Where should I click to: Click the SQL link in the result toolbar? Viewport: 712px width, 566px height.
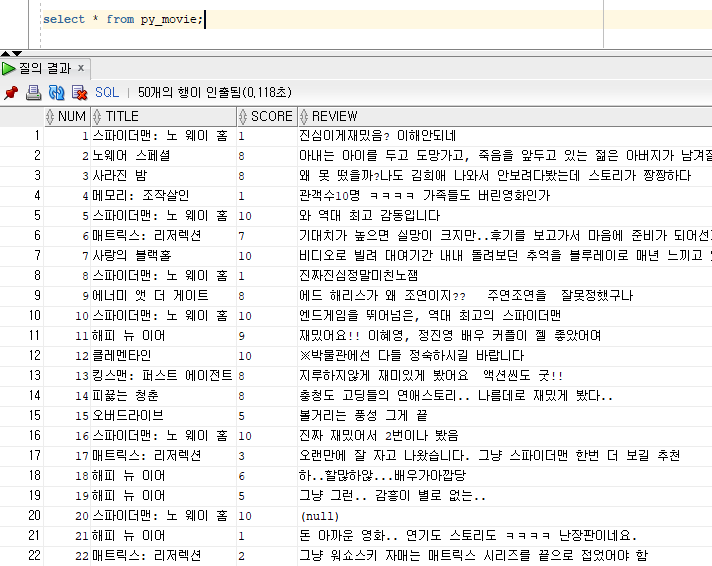point(107,93)
